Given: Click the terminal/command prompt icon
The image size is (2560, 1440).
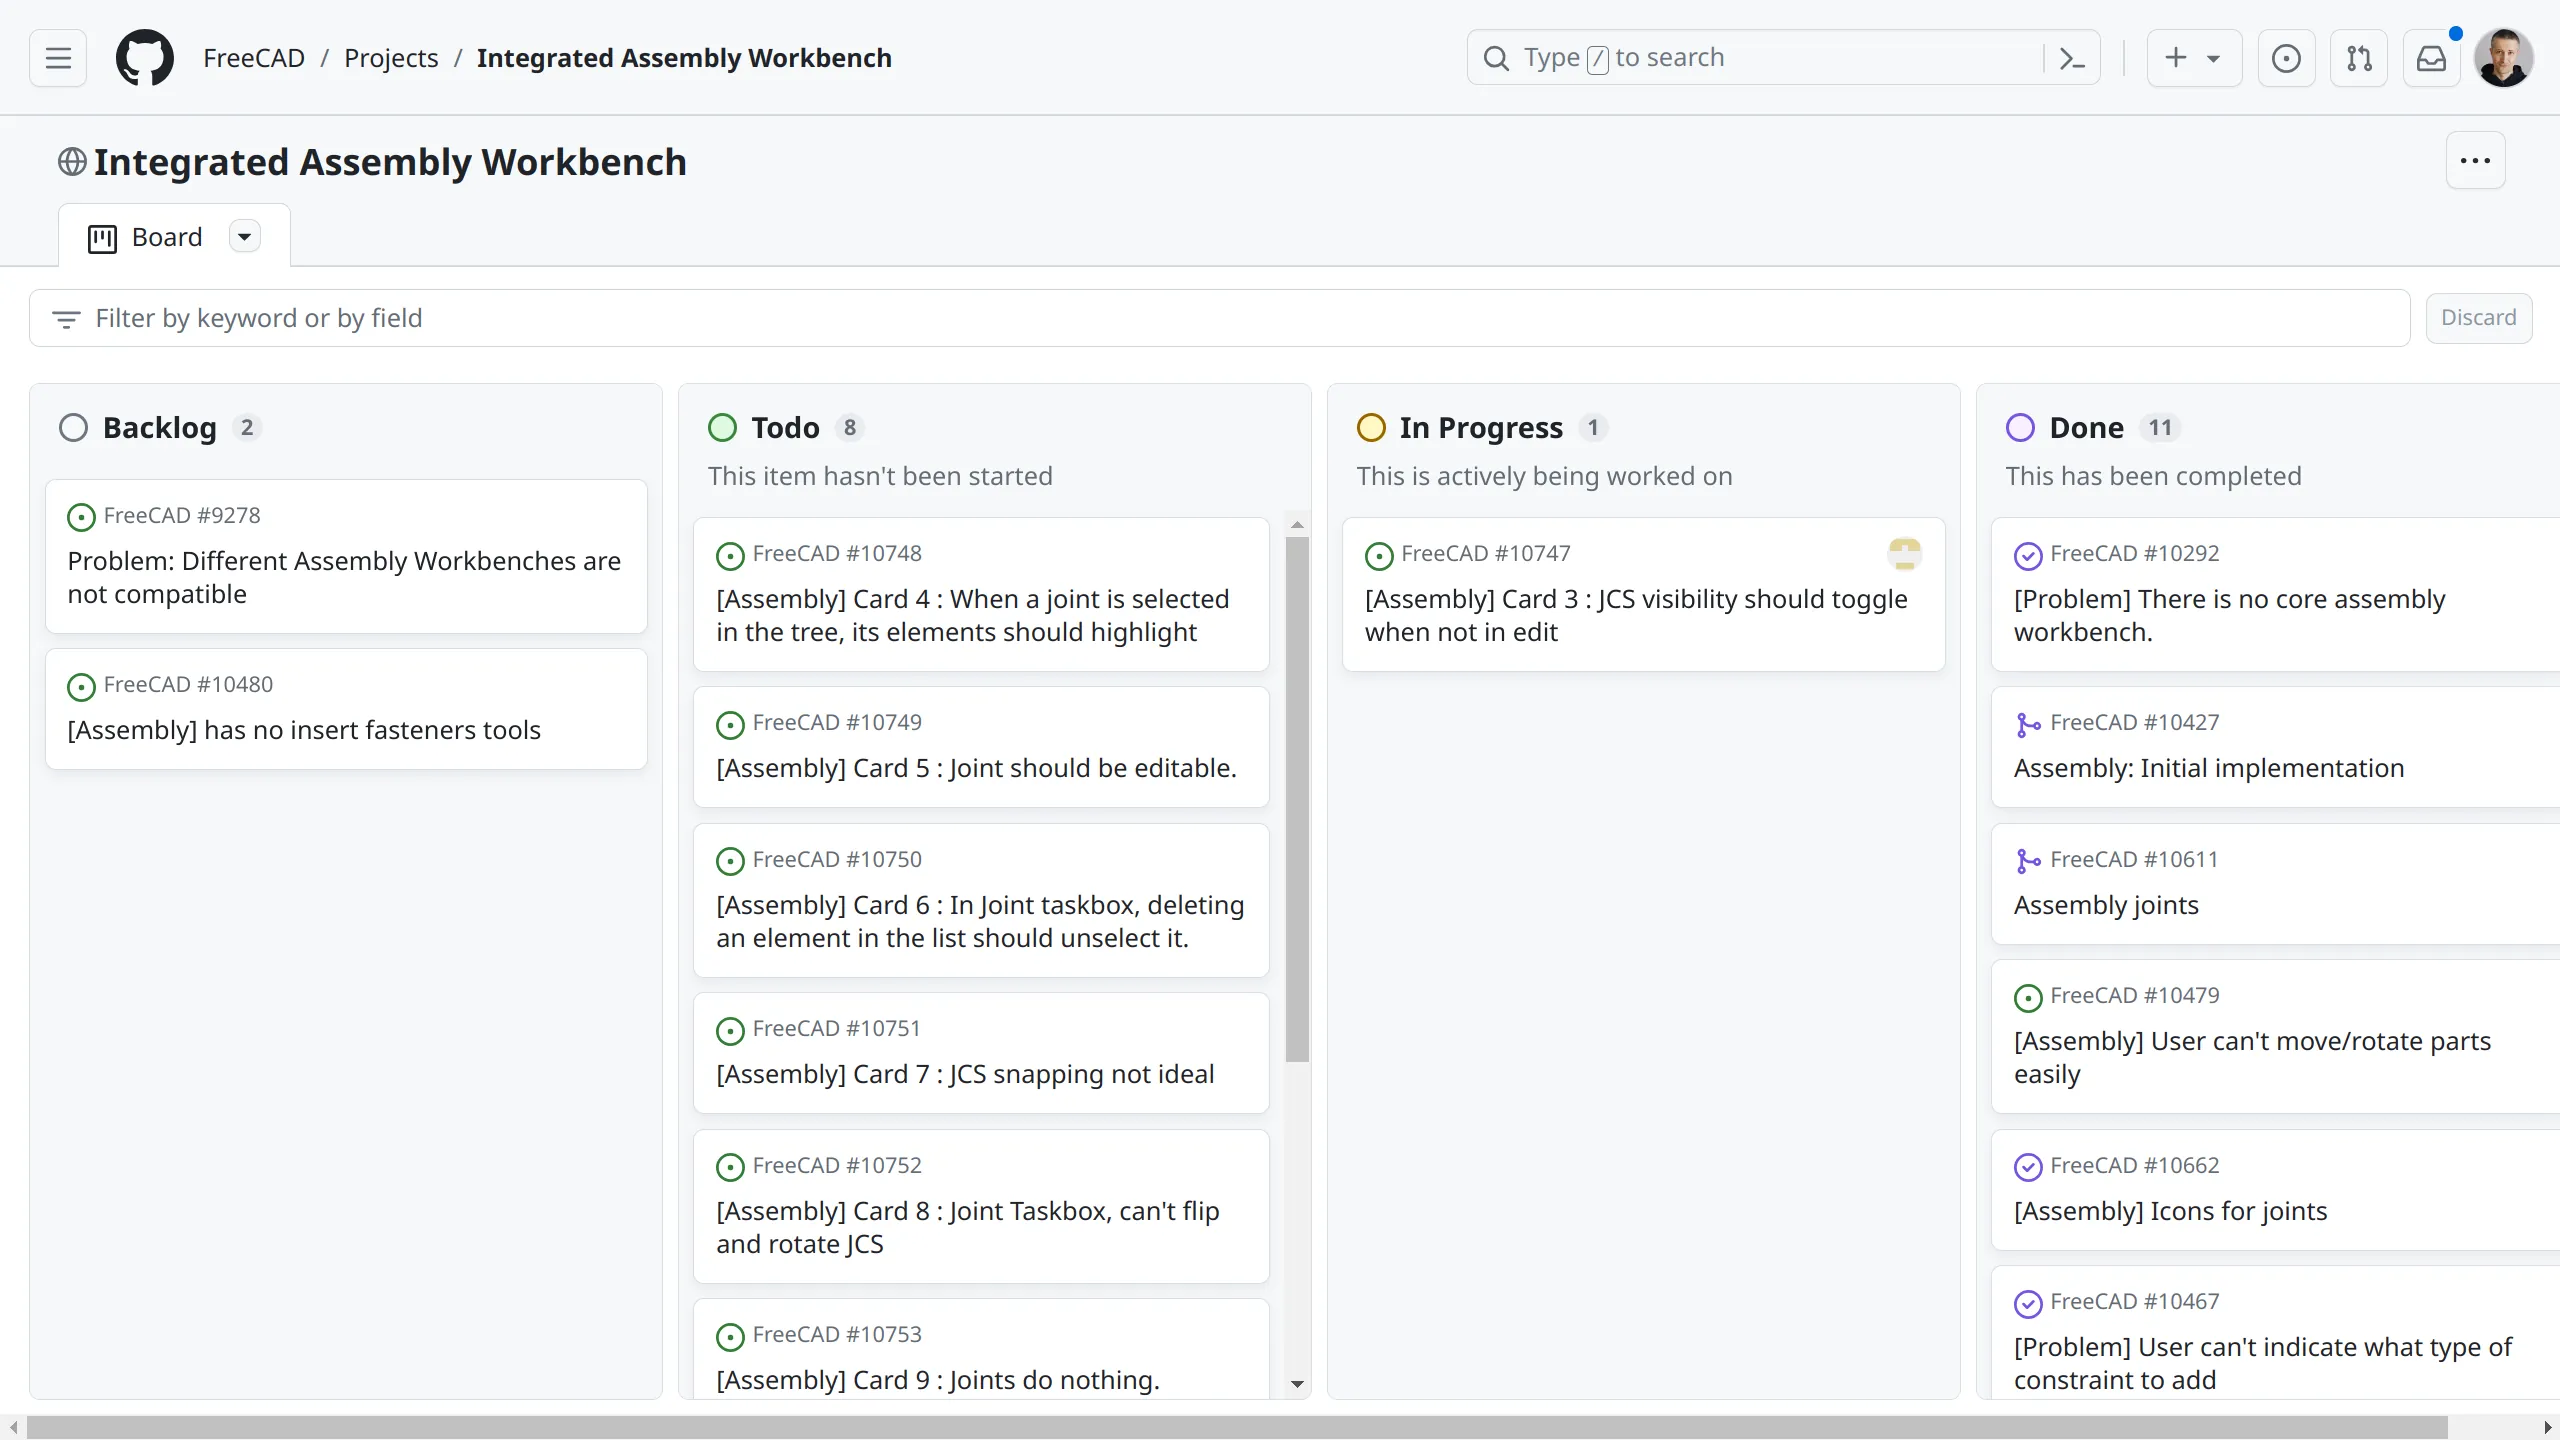Looking at the screenshot, I should click(2071, 56).
